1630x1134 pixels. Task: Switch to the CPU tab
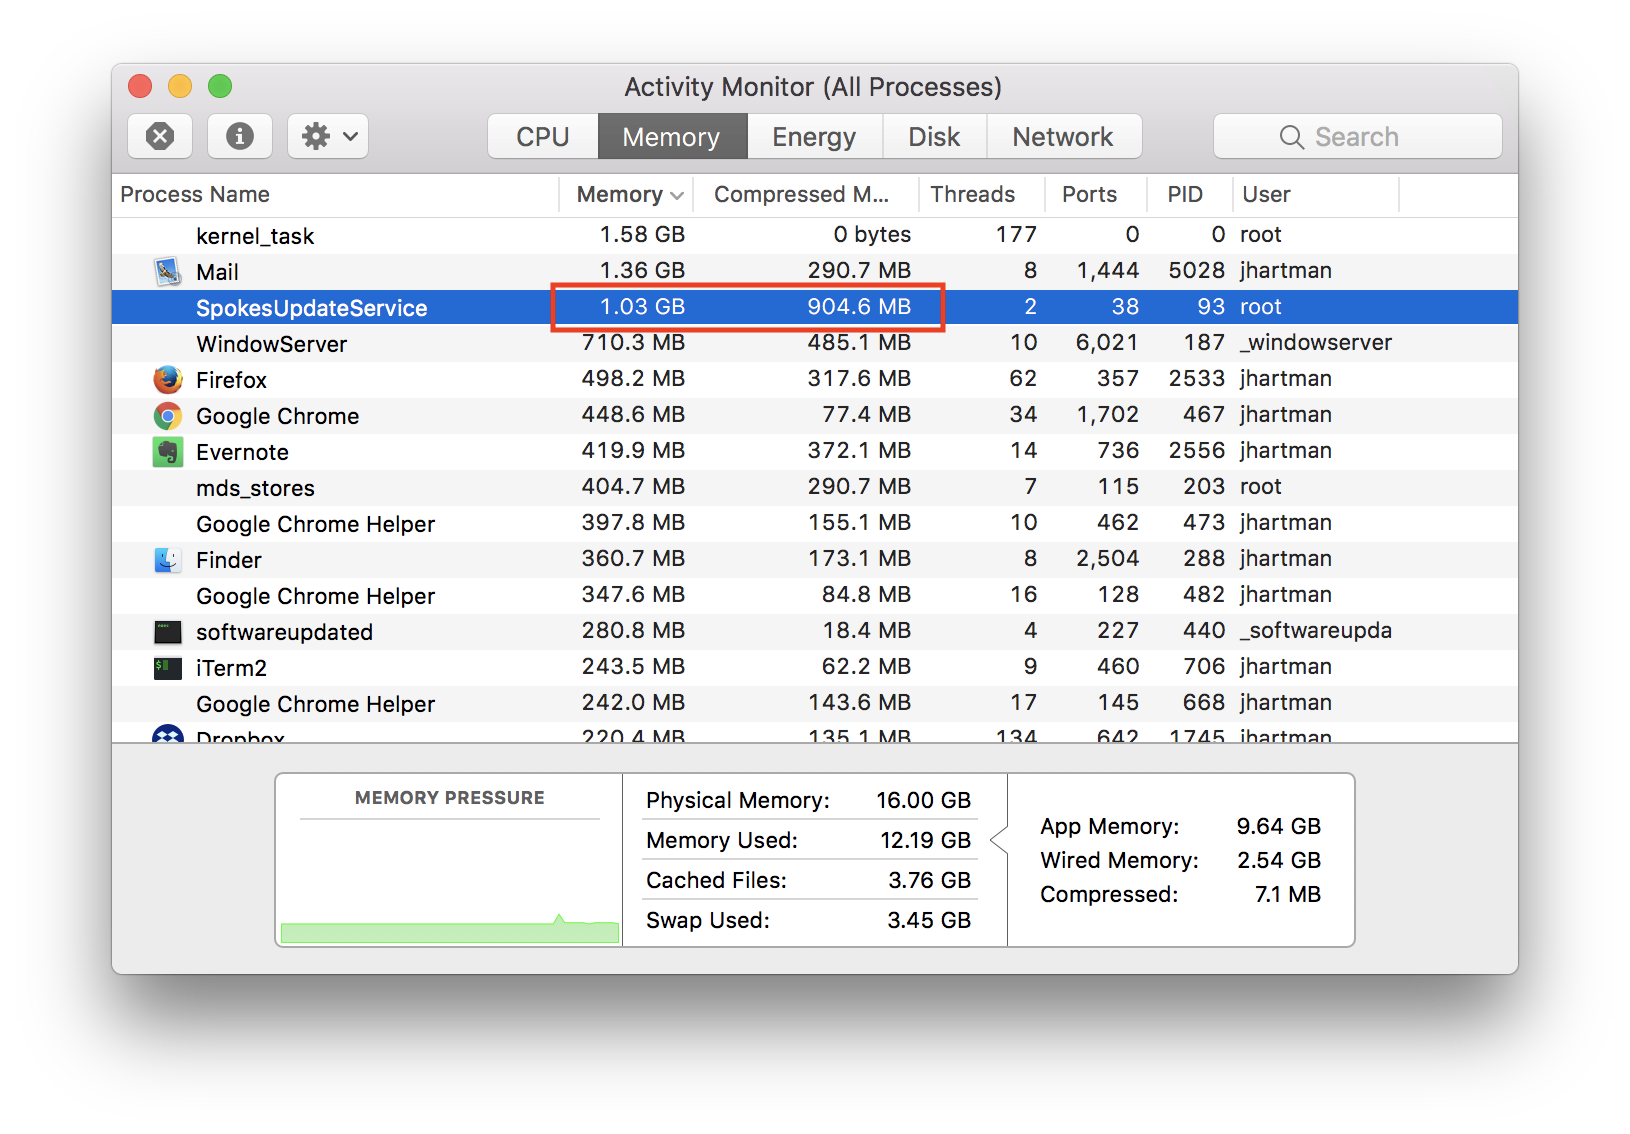542,137
